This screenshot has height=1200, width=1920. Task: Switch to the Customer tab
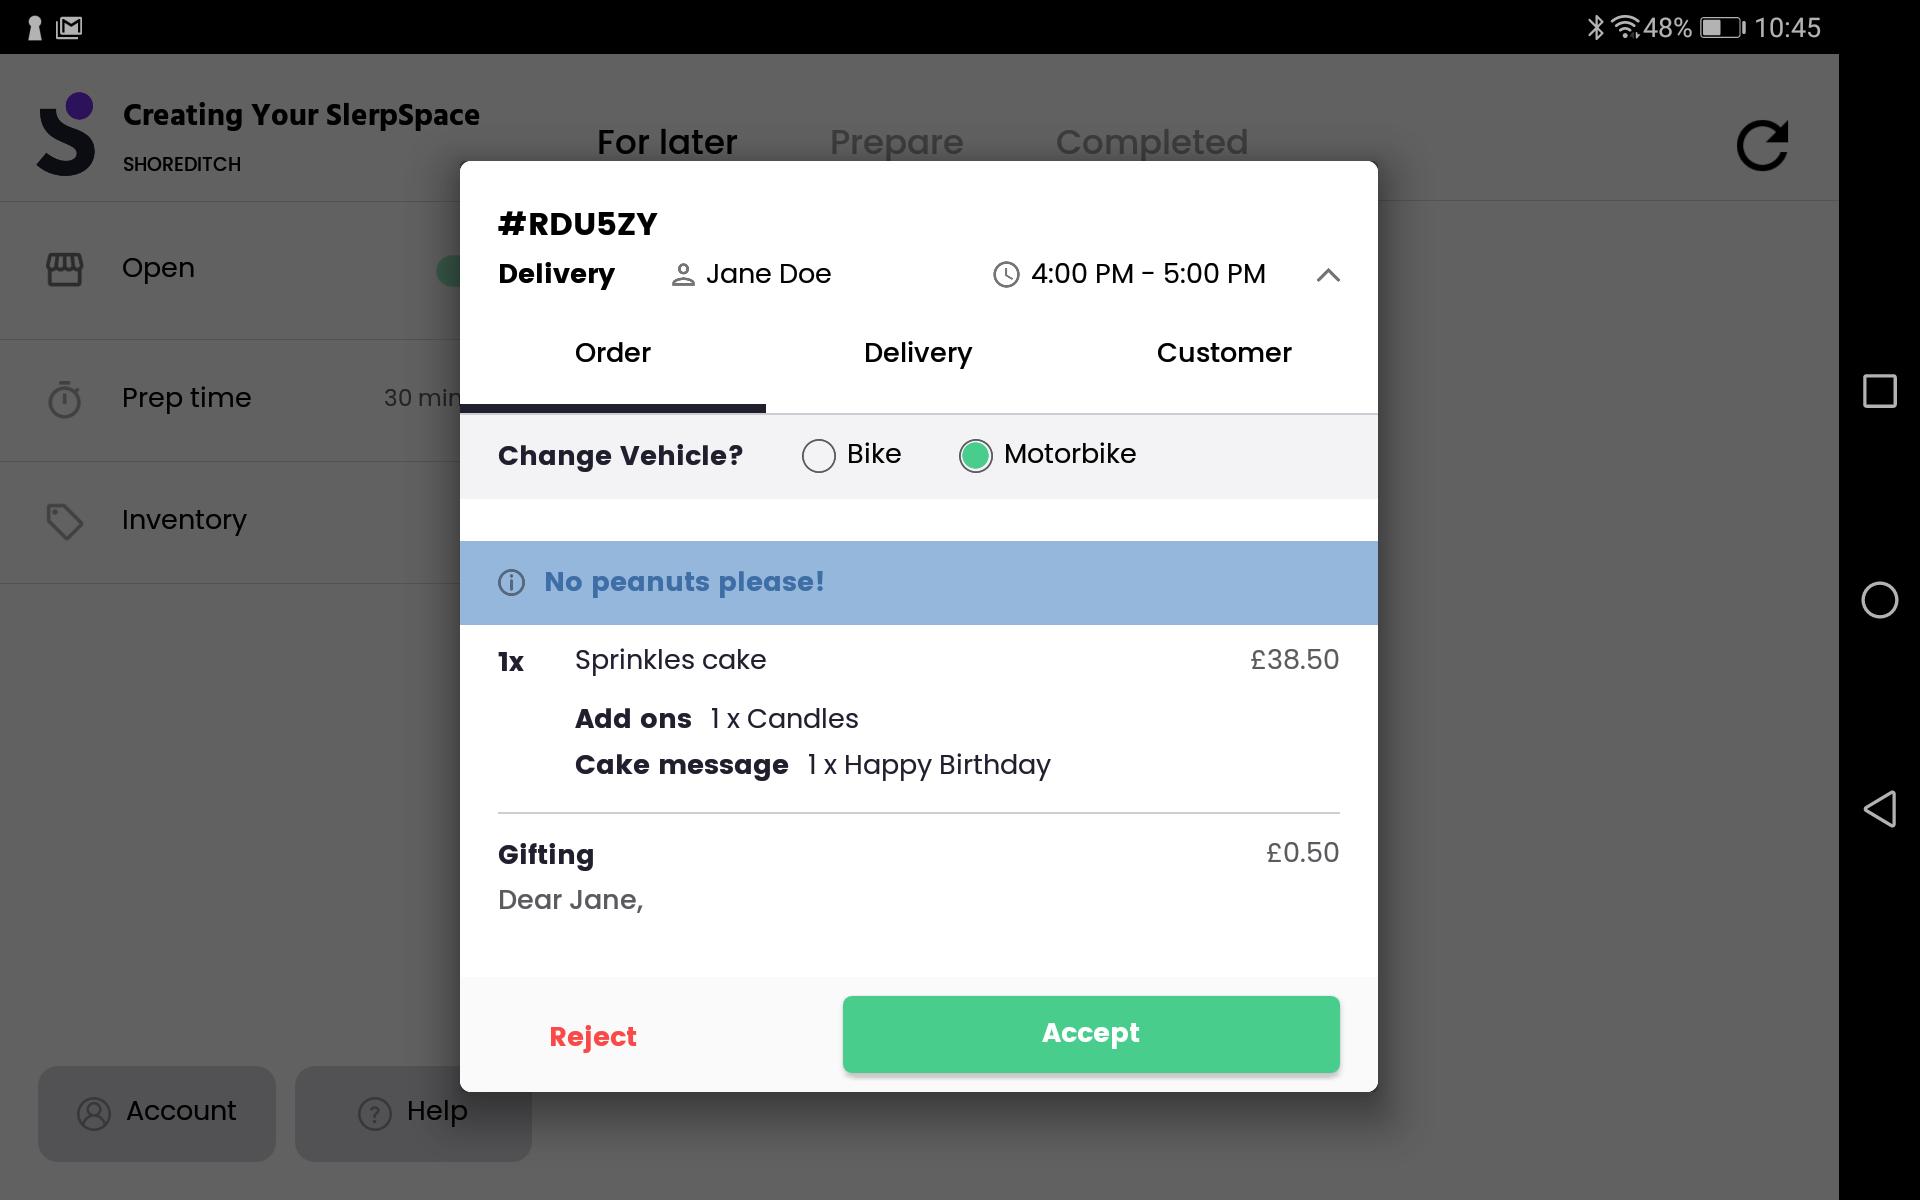point(1224,353)
